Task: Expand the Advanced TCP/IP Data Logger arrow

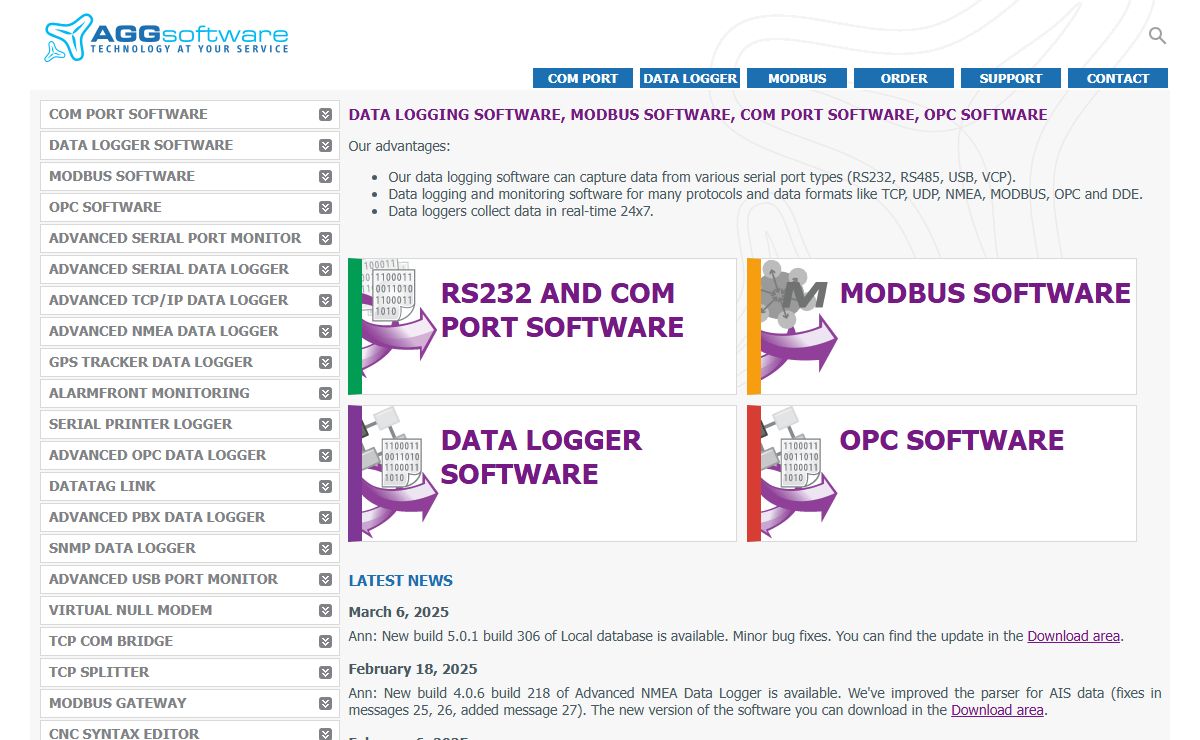Action: click(x=325, y=301)
